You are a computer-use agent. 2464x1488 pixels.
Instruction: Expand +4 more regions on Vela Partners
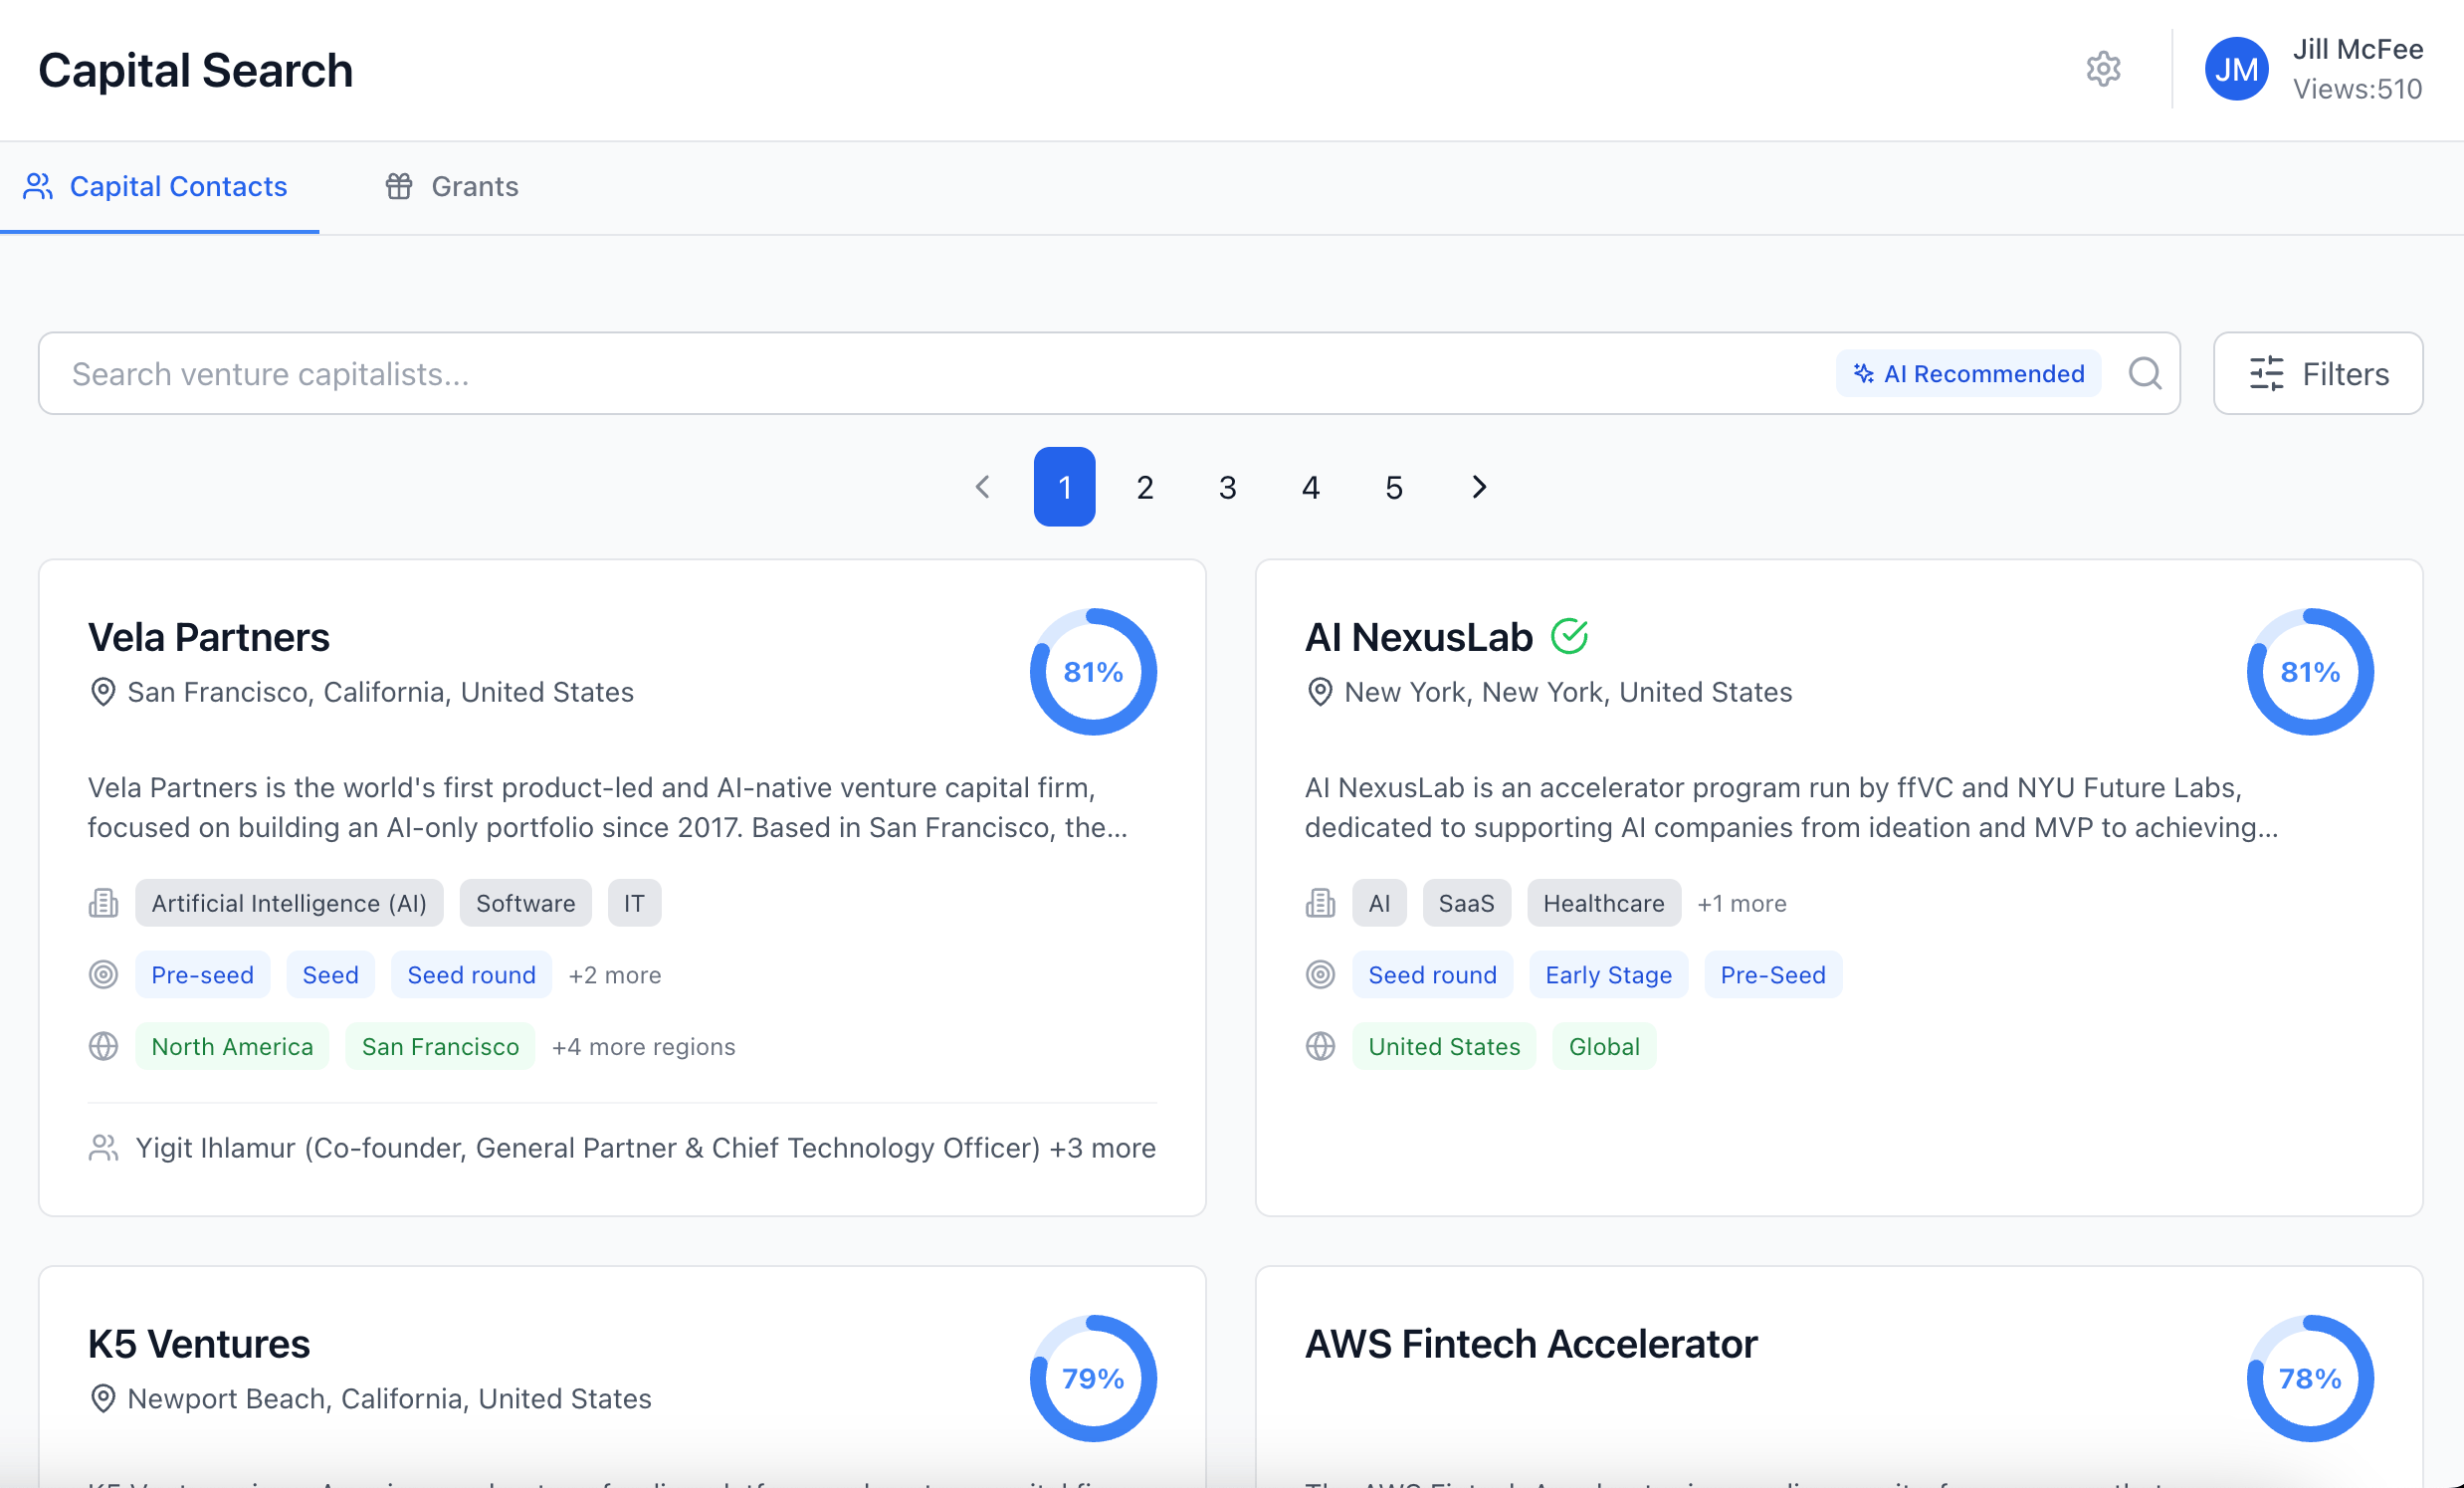(644, 1047)
